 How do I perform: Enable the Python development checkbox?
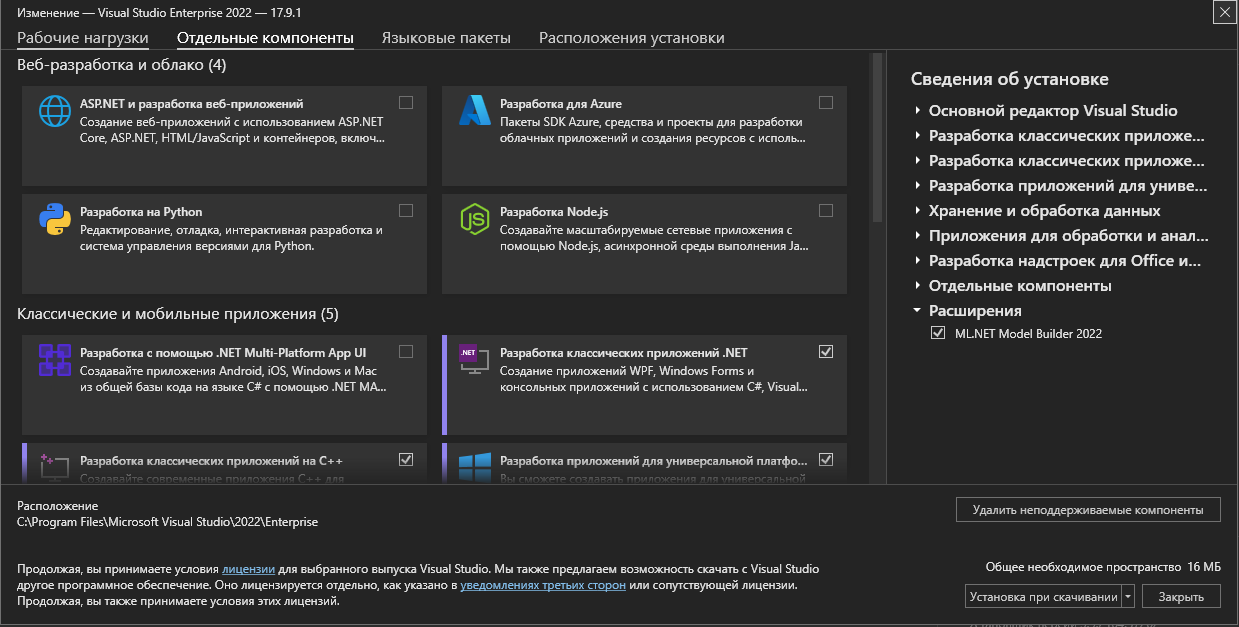pyautogui.click(x=405, y=210)
